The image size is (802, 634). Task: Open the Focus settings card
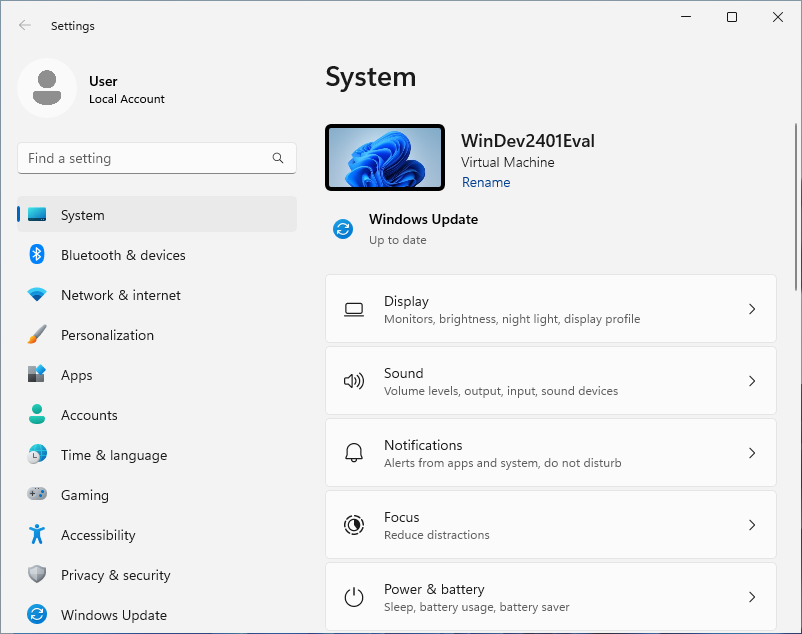pos(551,525)
